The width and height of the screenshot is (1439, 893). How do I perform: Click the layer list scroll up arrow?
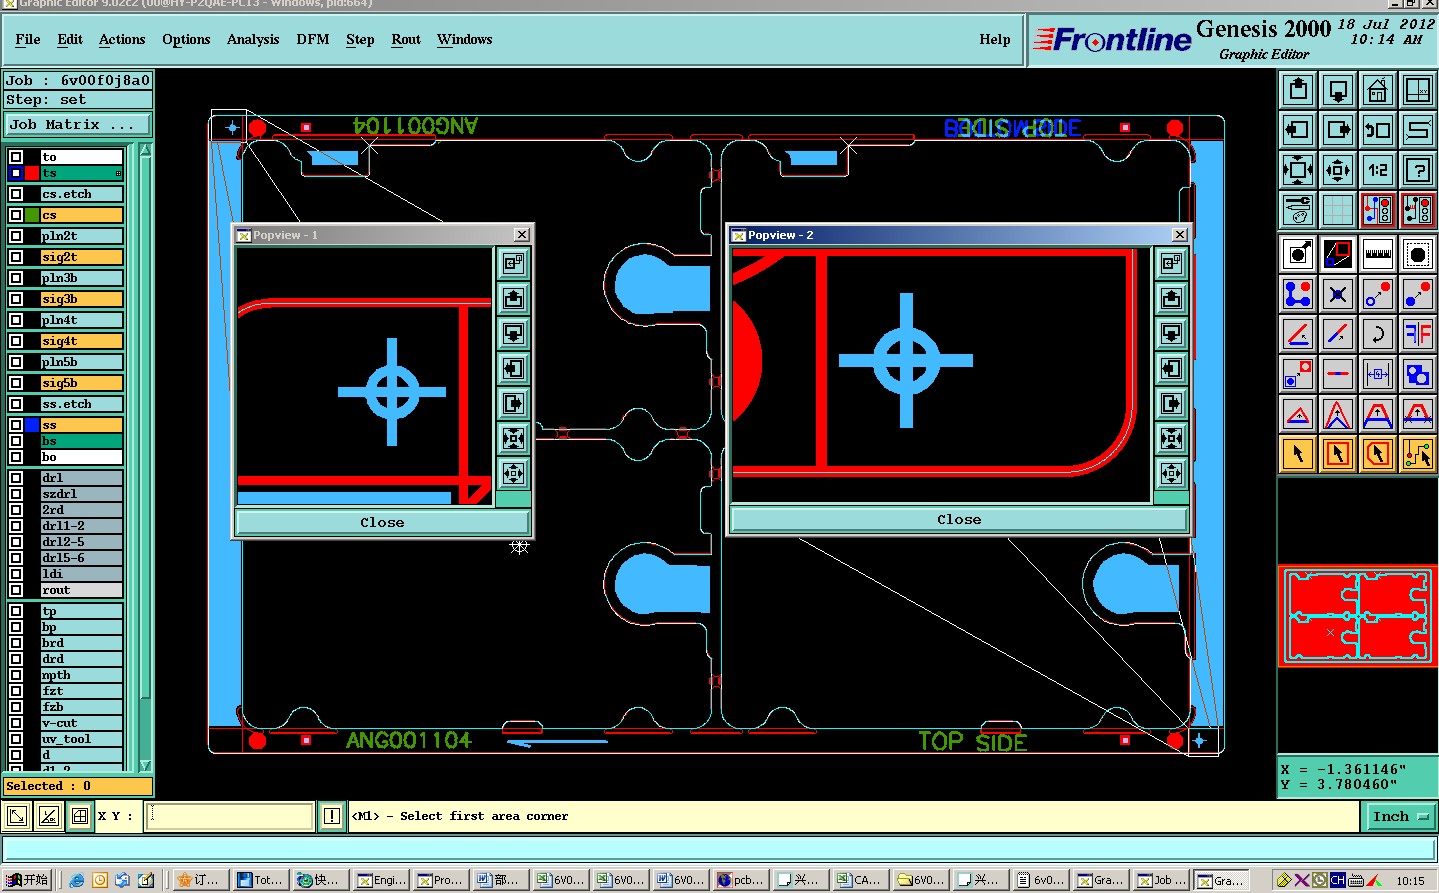tap(146, 151)
